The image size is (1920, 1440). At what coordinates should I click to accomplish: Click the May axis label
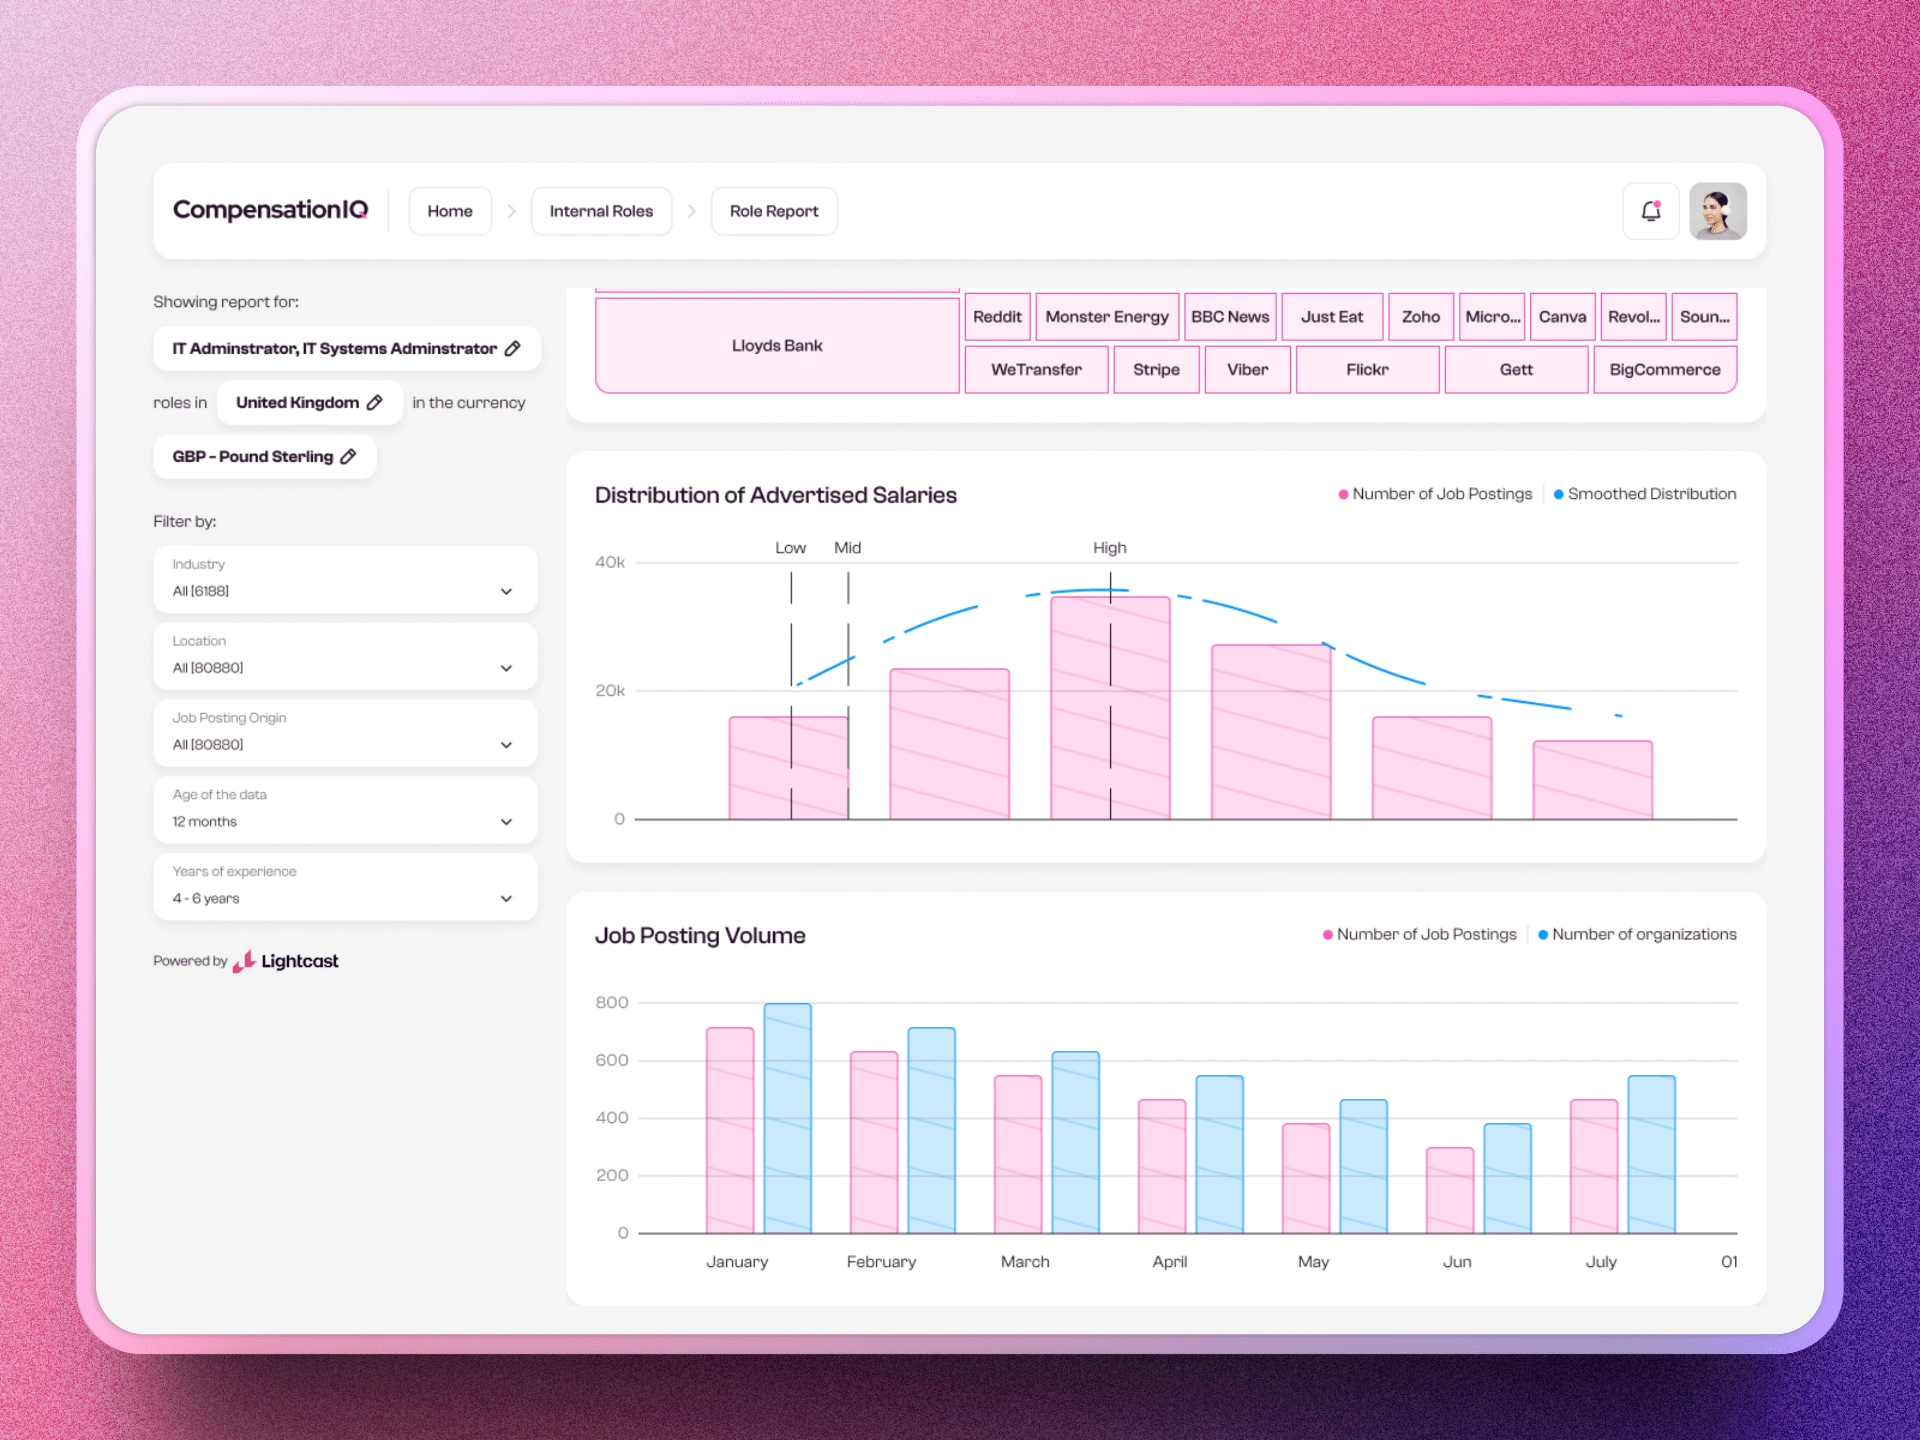1313,1262
